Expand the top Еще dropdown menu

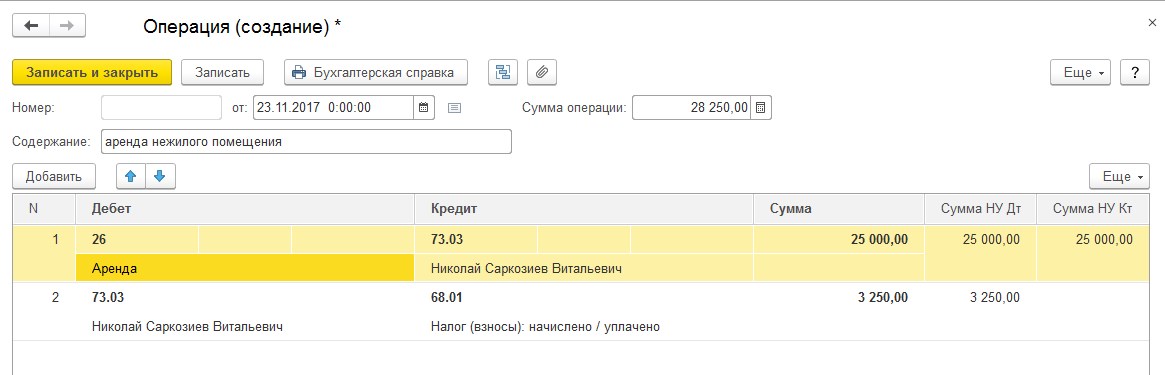point(1080,72)
